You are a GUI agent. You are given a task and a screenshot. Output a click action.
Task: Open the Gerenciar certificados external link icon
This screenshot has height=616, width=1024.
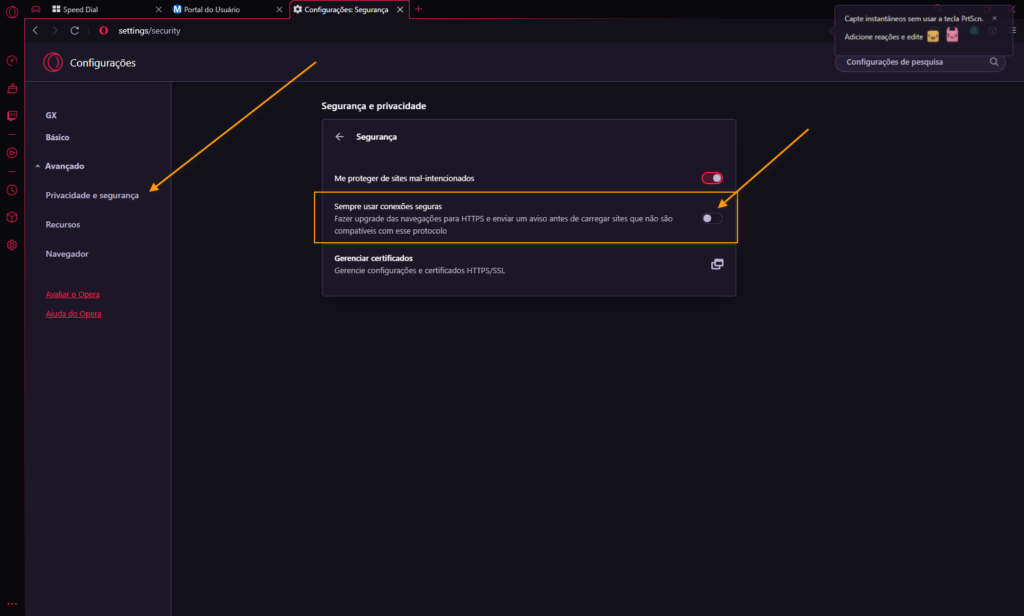717,264
